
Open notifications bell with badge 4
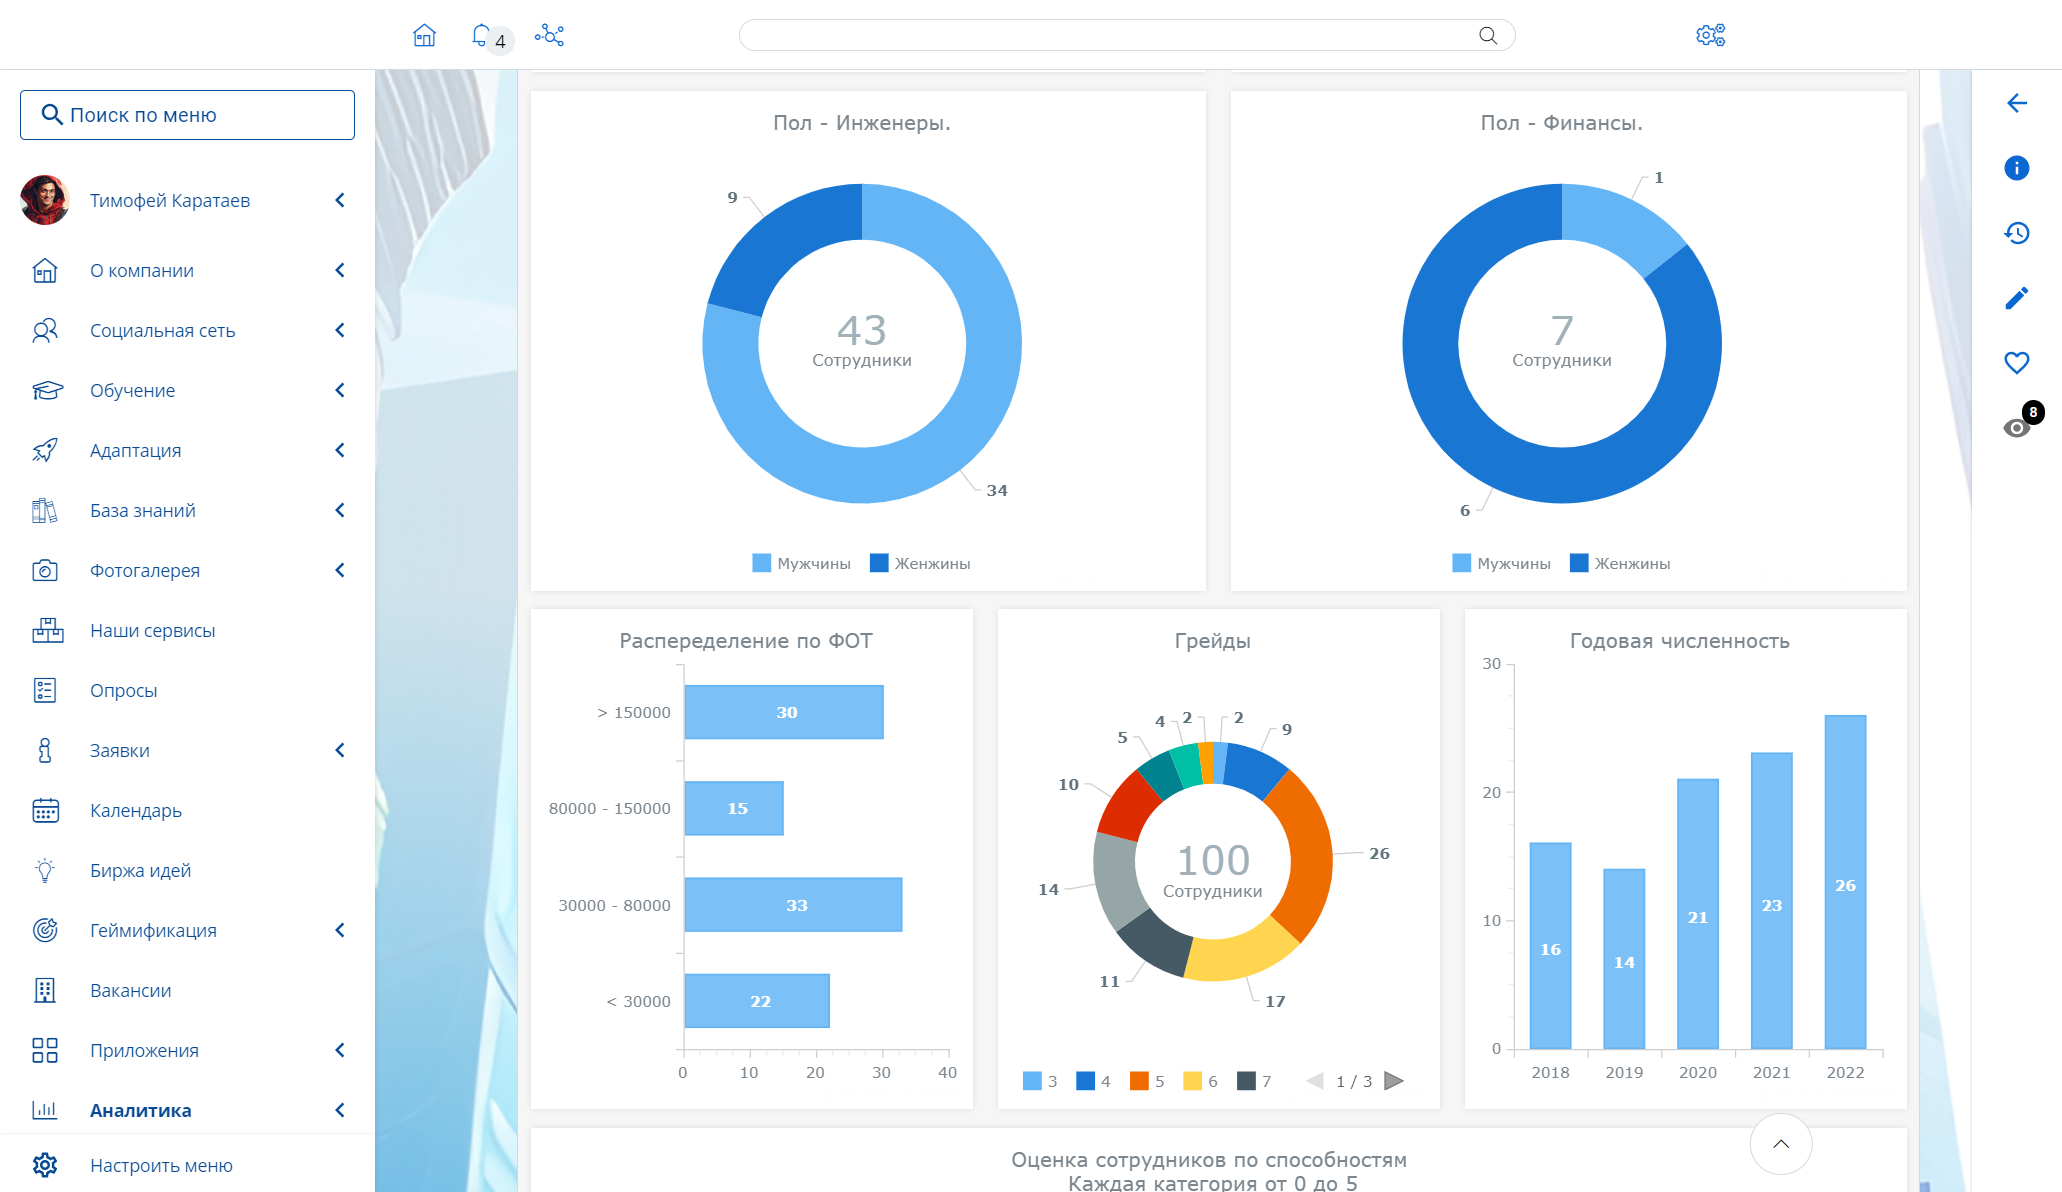point(481,36)
